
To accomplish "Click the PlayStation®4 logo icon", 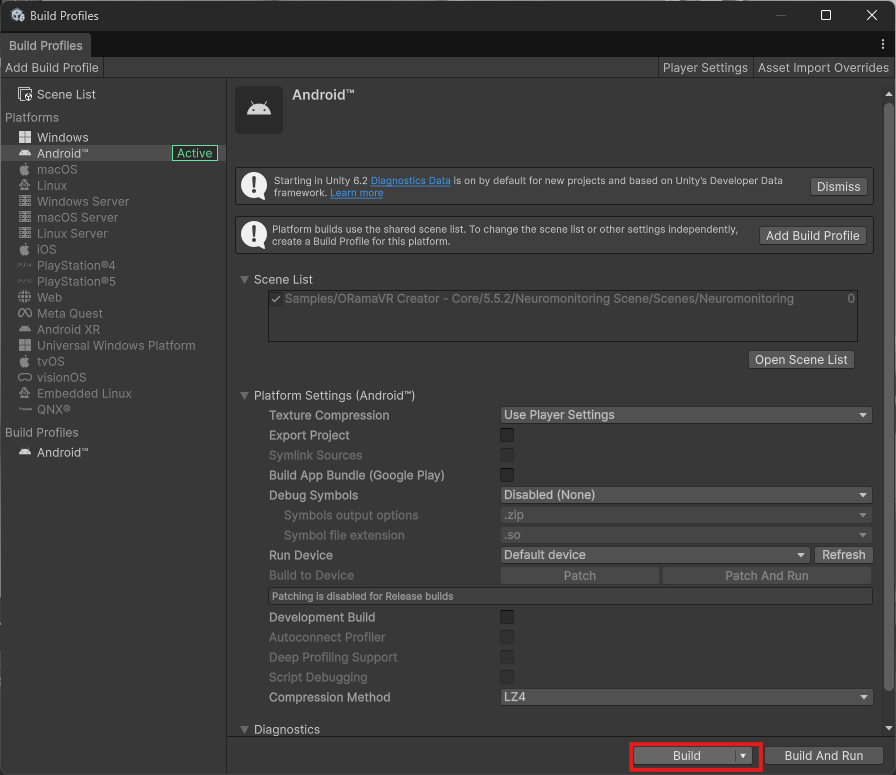I will pyautogui.click(x=25, y=265).
